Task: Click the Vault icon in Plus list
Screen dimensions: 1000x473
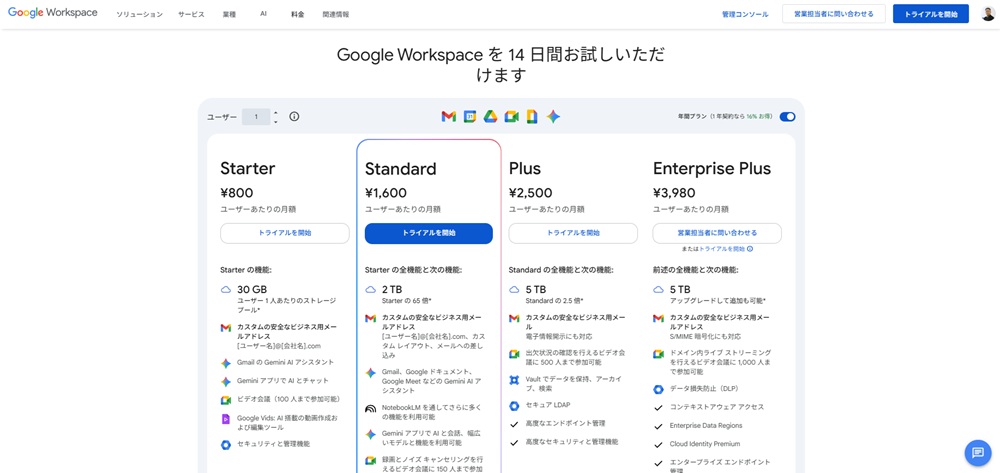Action: [514, 380]
